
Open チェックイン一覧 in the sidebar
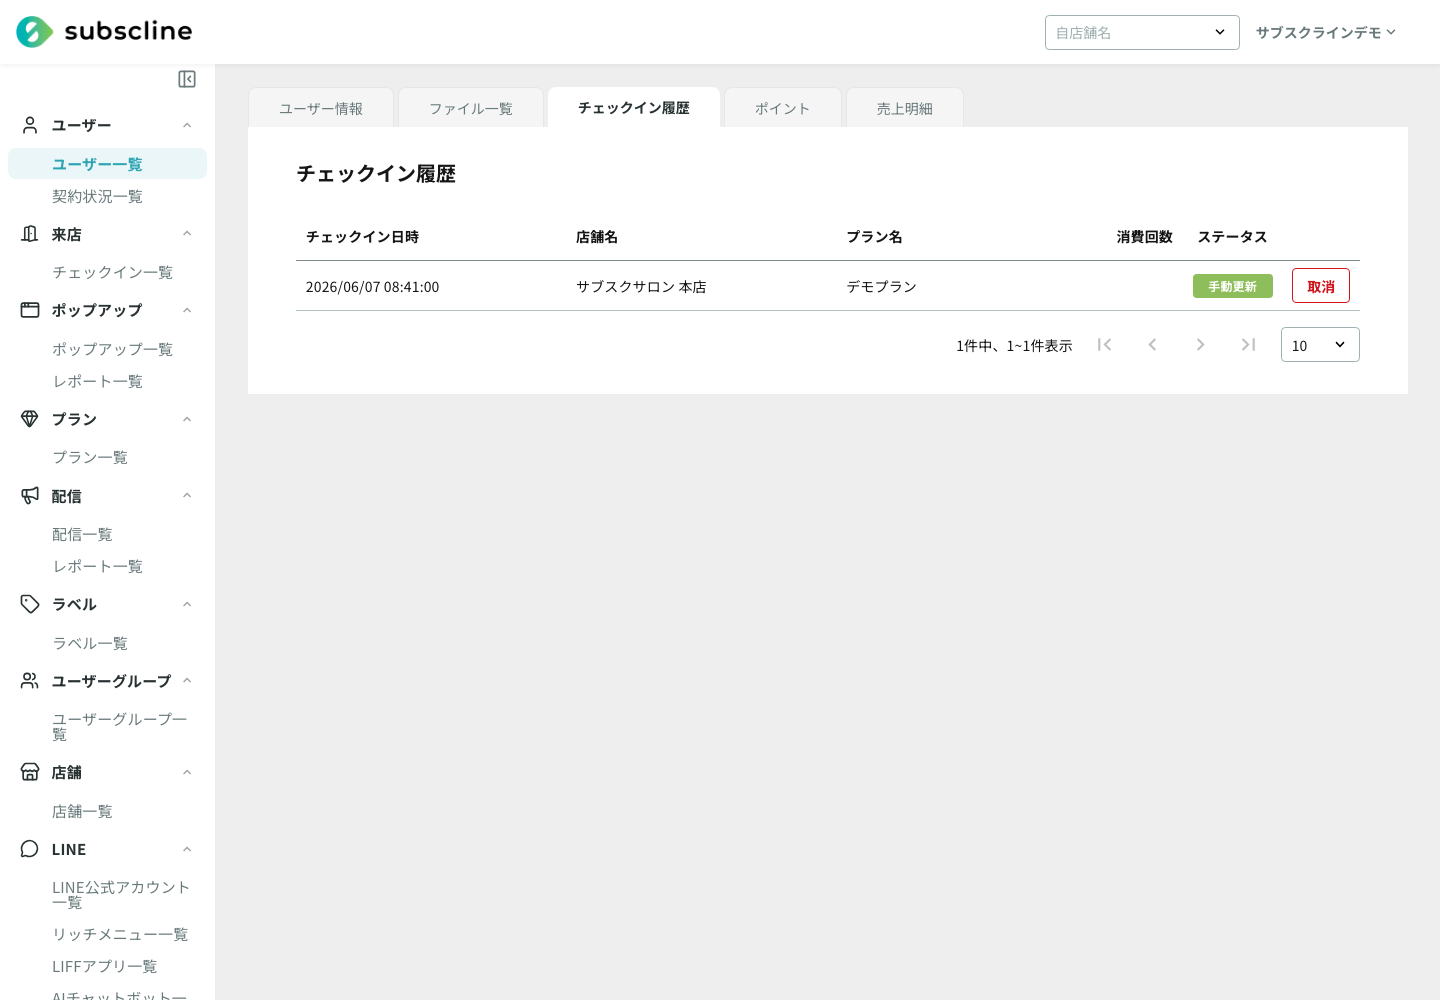tap(112, 272)
